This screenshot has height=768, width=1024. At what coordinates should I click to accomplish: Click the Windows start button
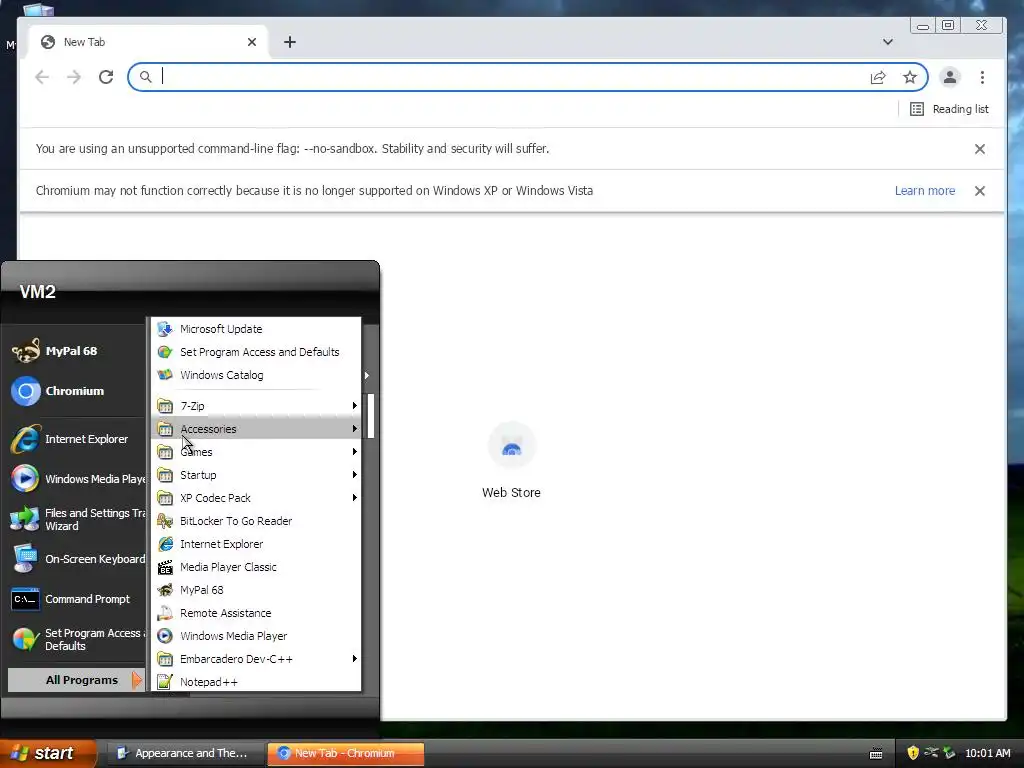click(47, 753)
